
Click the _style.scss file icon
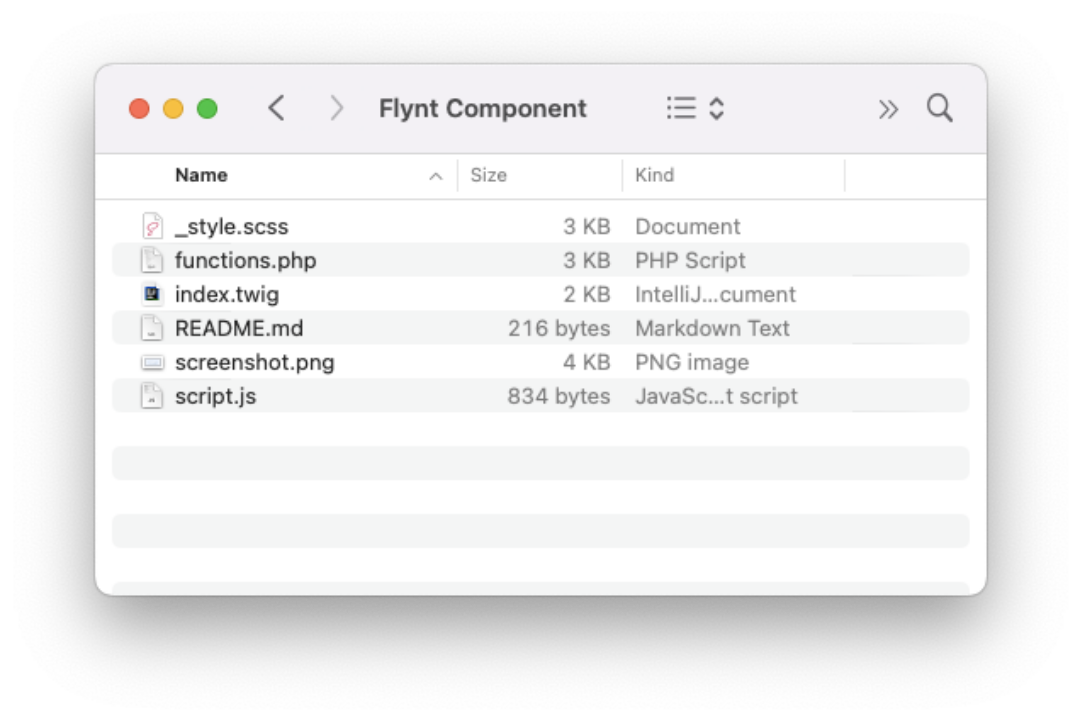[x=152, y=226]
